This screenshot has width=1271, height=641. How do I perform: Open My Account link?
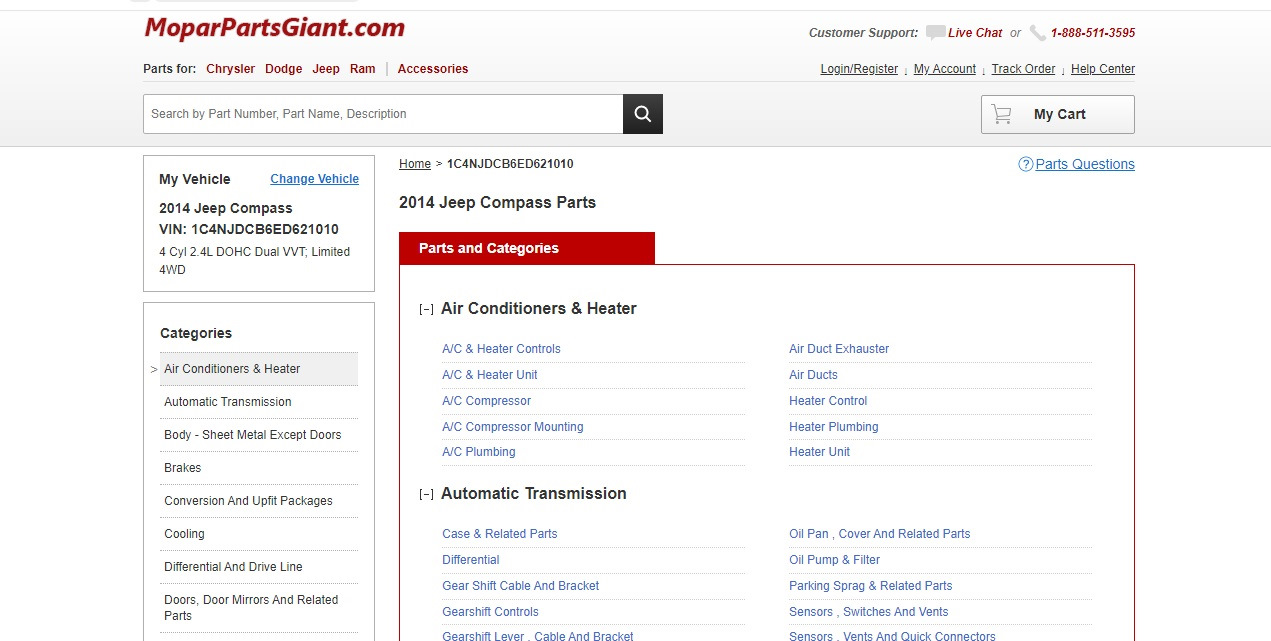click(x=944, y=69)
